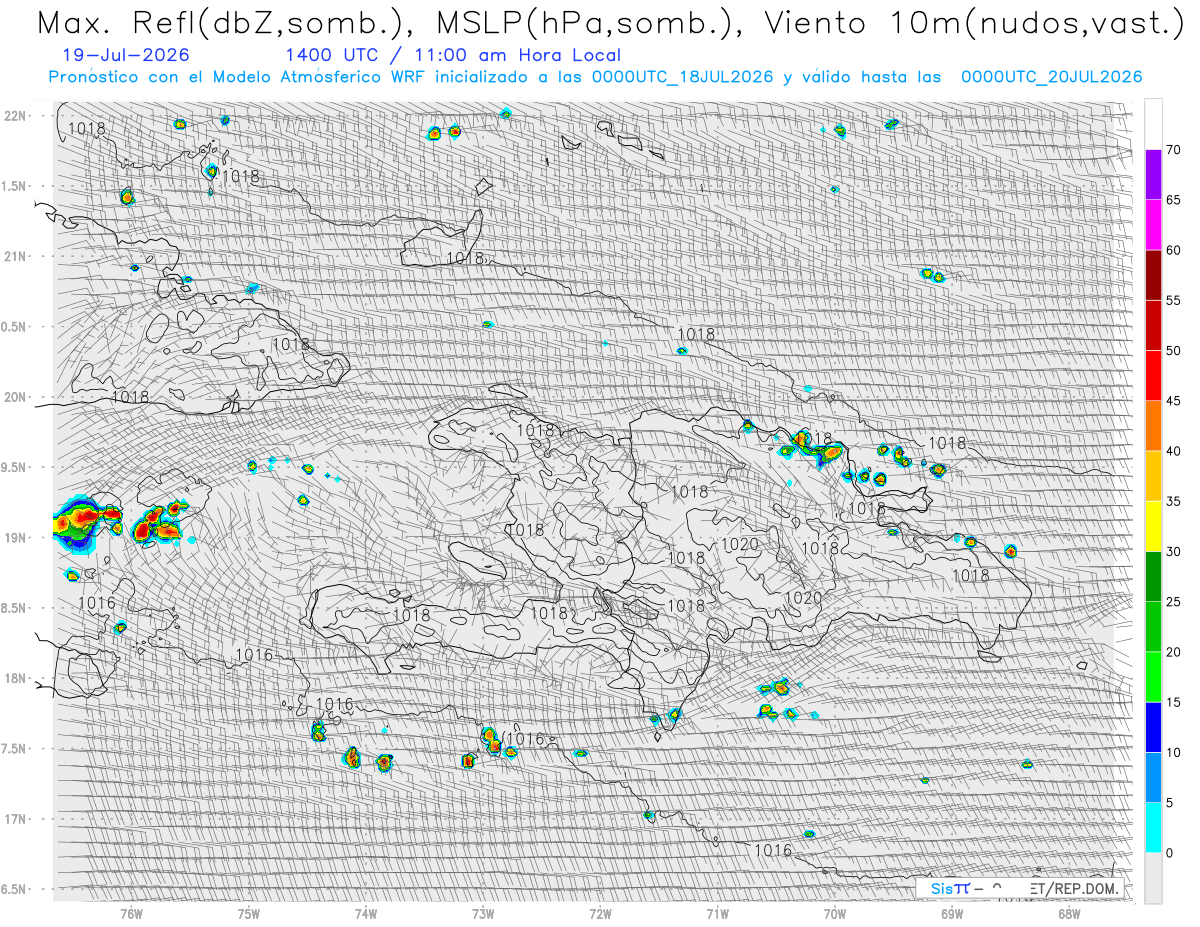This screenshot has height=927, width=1200.
Task: Click the 21N latitude axis label
Action: [x=17, y=256]
